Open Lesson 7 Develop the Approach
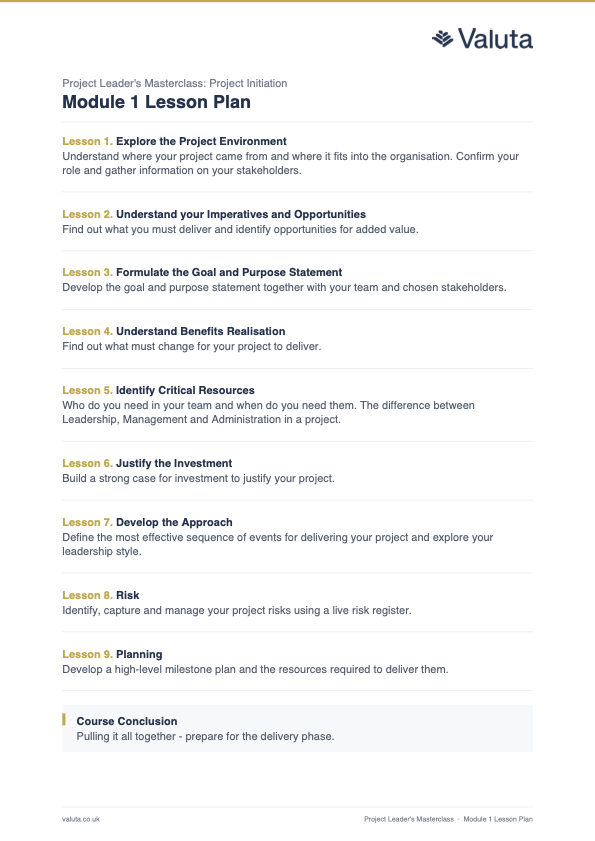The image size is (595, 841). point(148,522)
